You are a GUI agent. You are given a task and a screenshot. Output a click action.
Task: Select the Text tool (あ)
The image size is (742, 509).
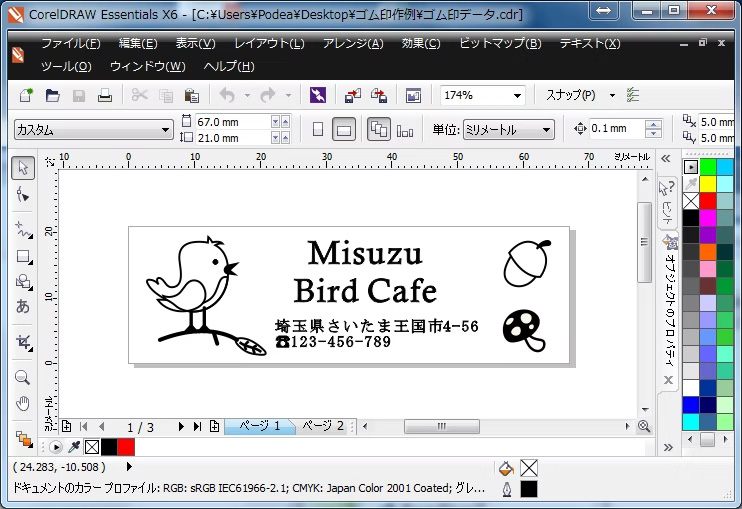[x=23, y=307]
